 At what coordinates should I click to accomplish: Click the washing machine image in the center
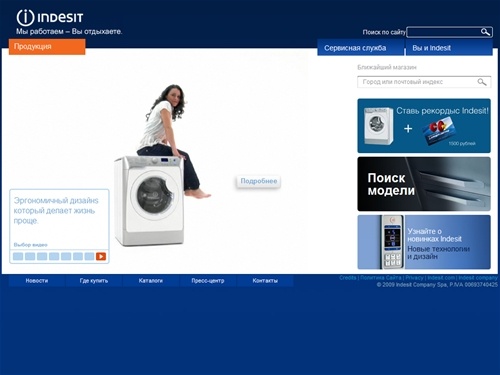(x=149, y=201)
